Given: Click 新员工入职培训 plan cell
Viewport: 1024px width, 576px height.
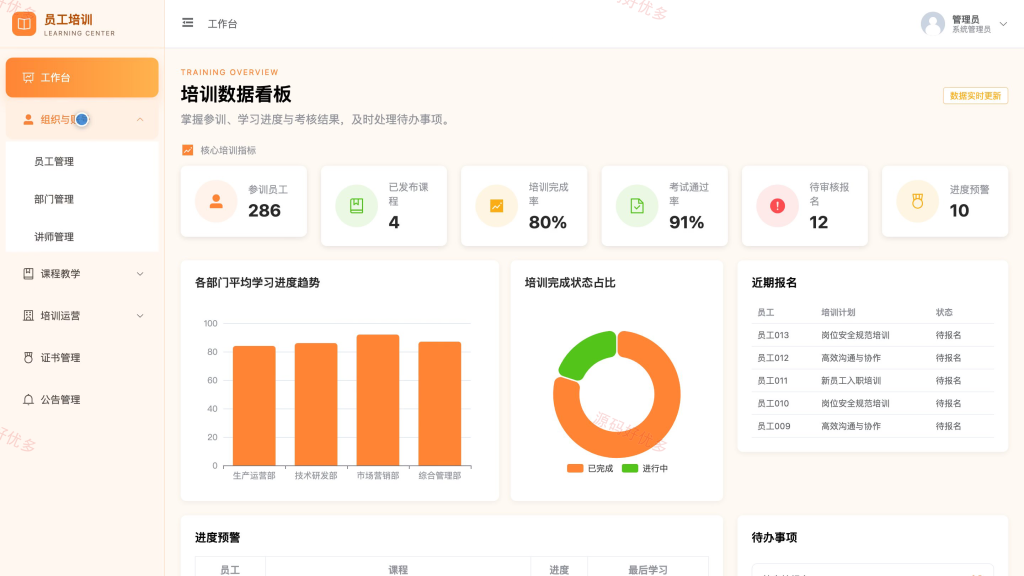Looking at the screenshot, I should pos(851,381).
